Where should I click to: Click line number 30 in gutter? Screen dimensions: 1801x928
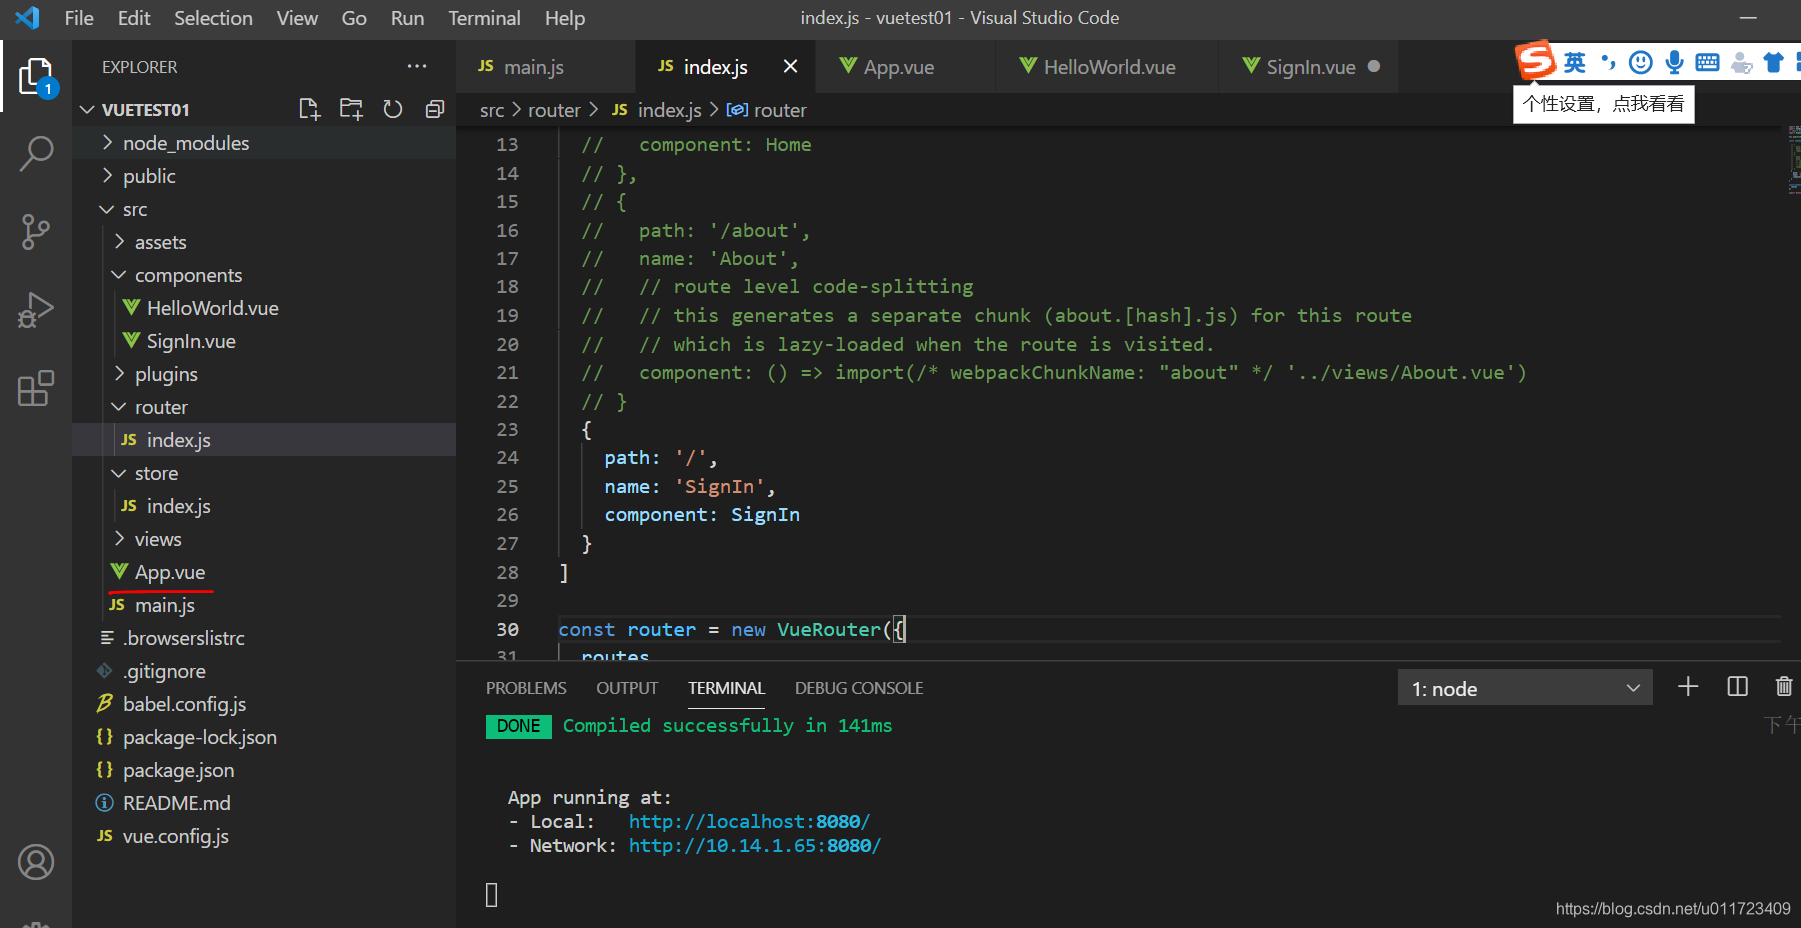507,629
